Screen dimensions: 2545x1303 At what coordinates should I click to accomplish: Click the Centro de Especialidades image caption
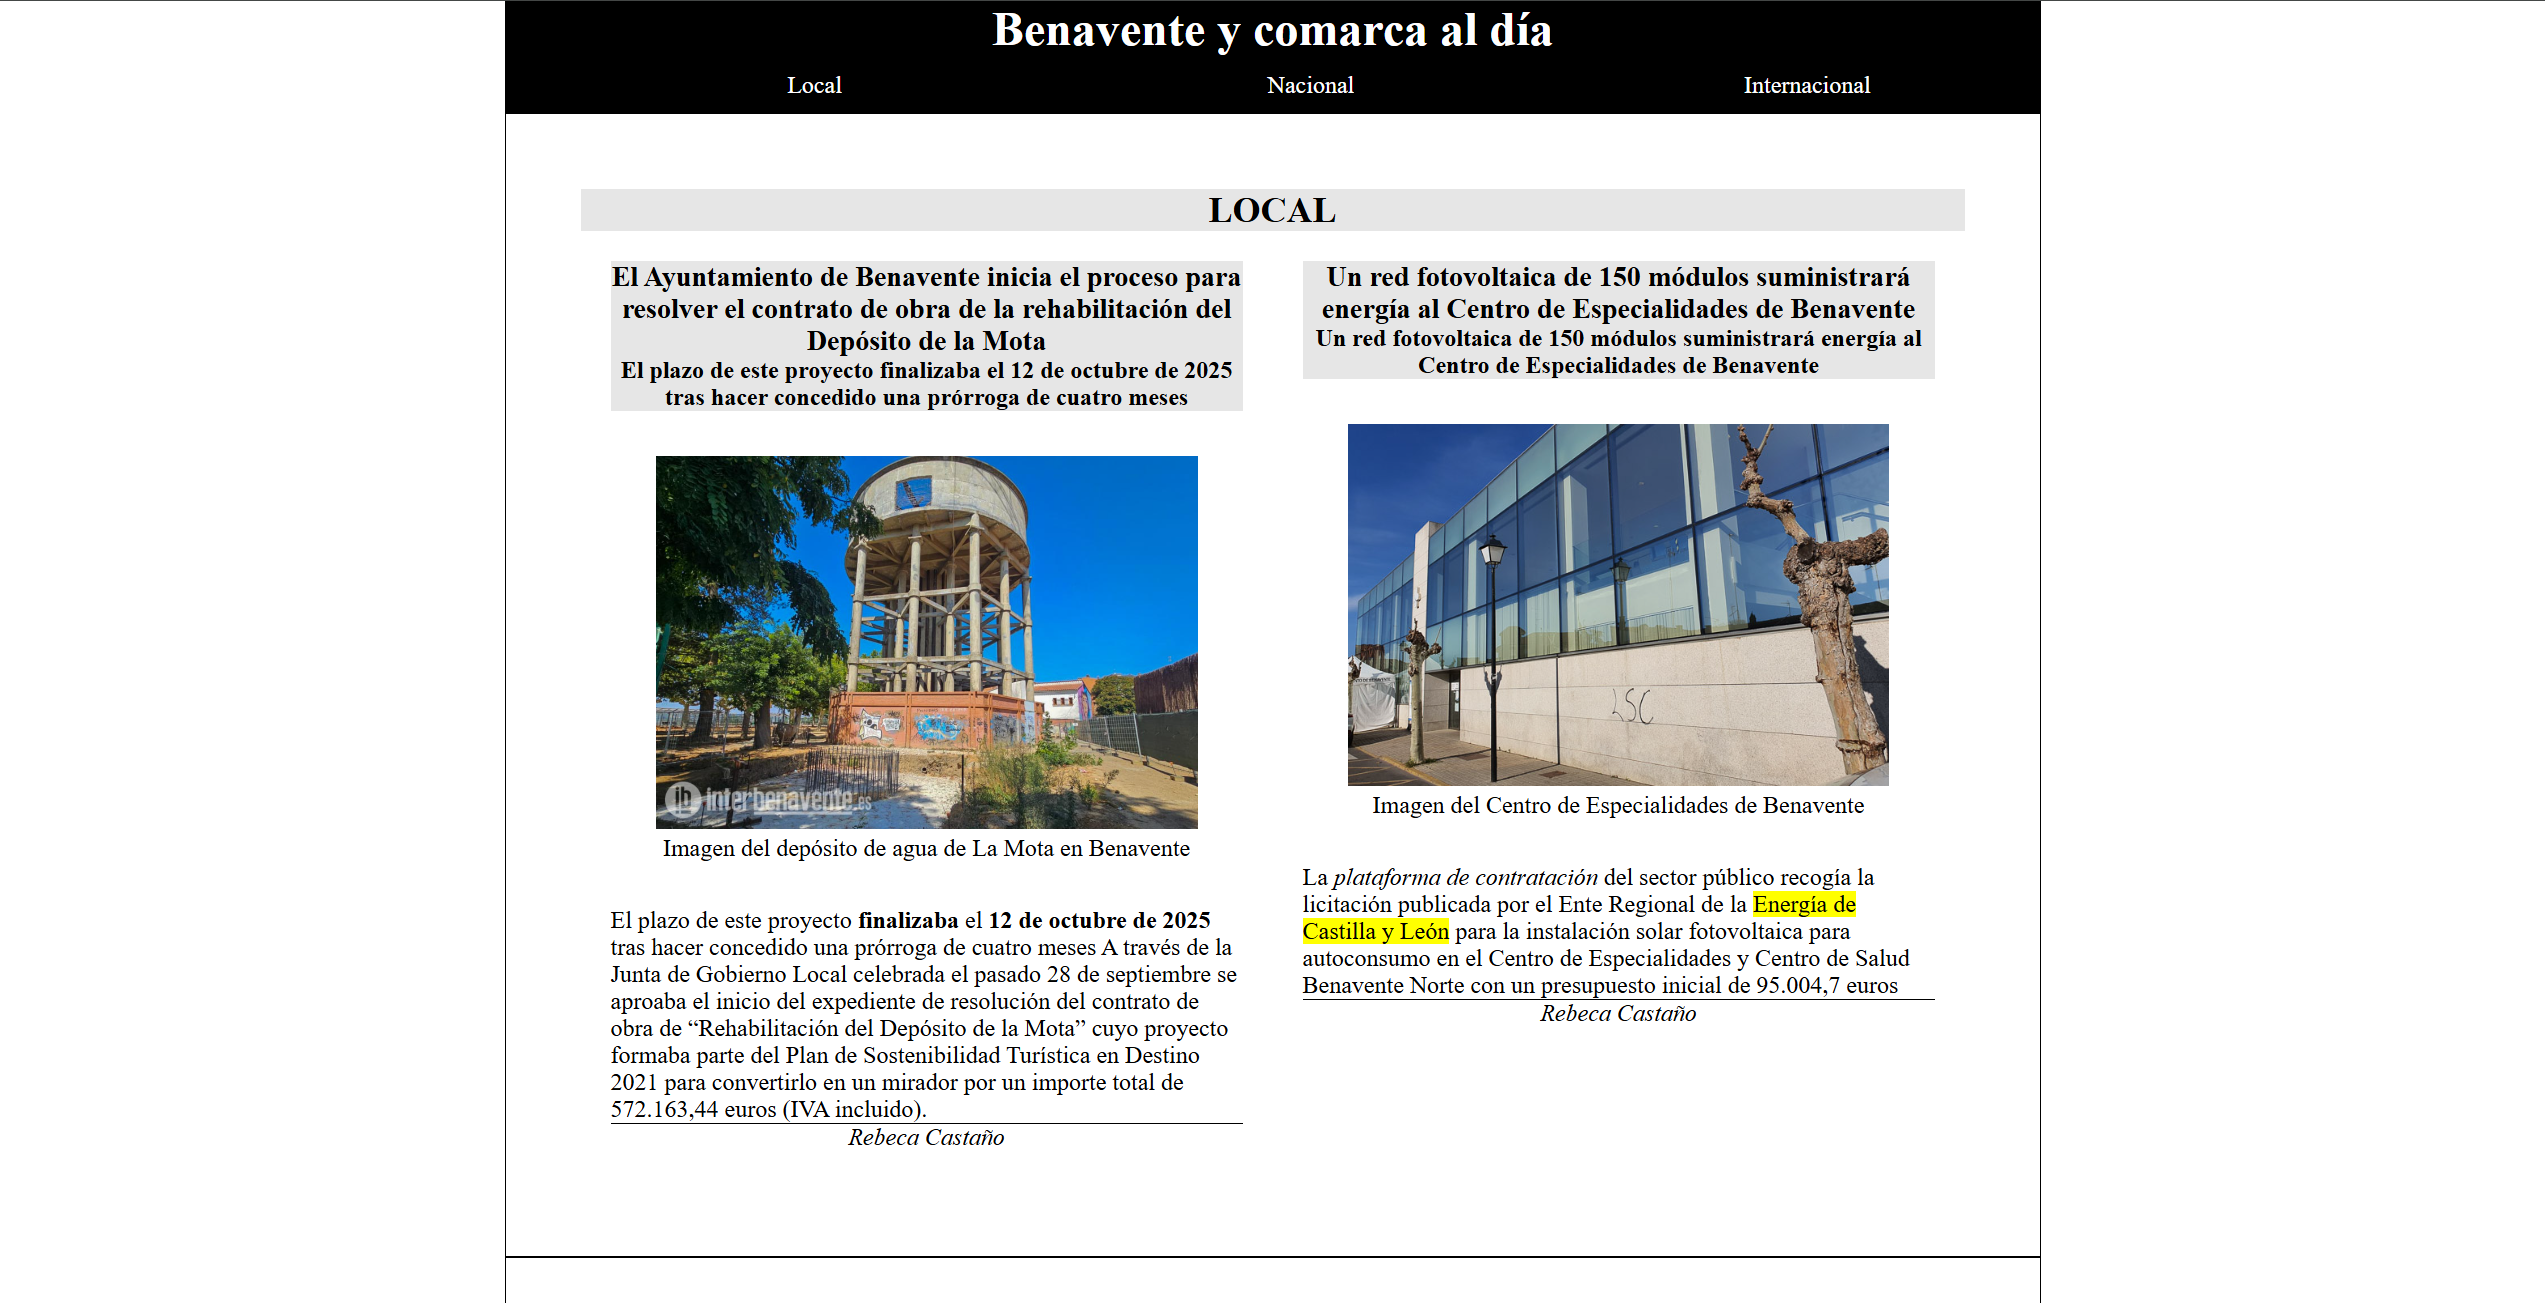pos(1618,806)
